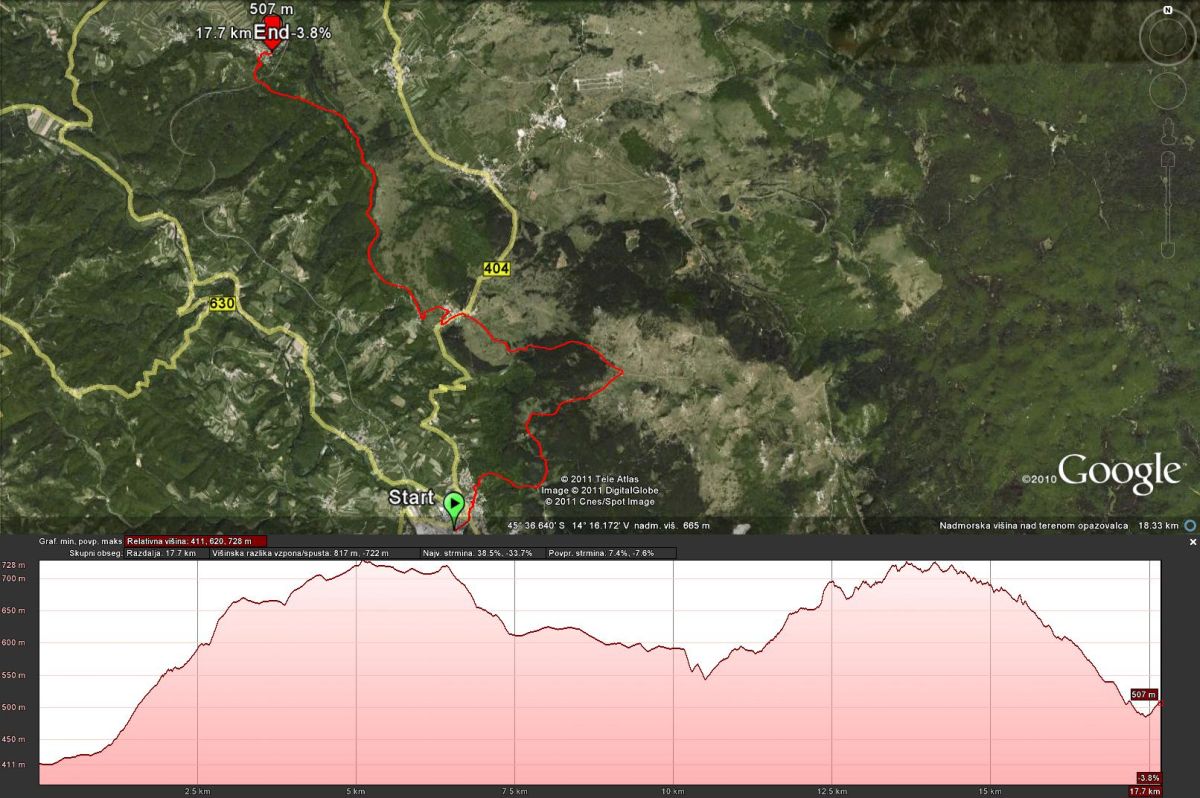Close the elevation profile panel

[x=1192, y=542]
